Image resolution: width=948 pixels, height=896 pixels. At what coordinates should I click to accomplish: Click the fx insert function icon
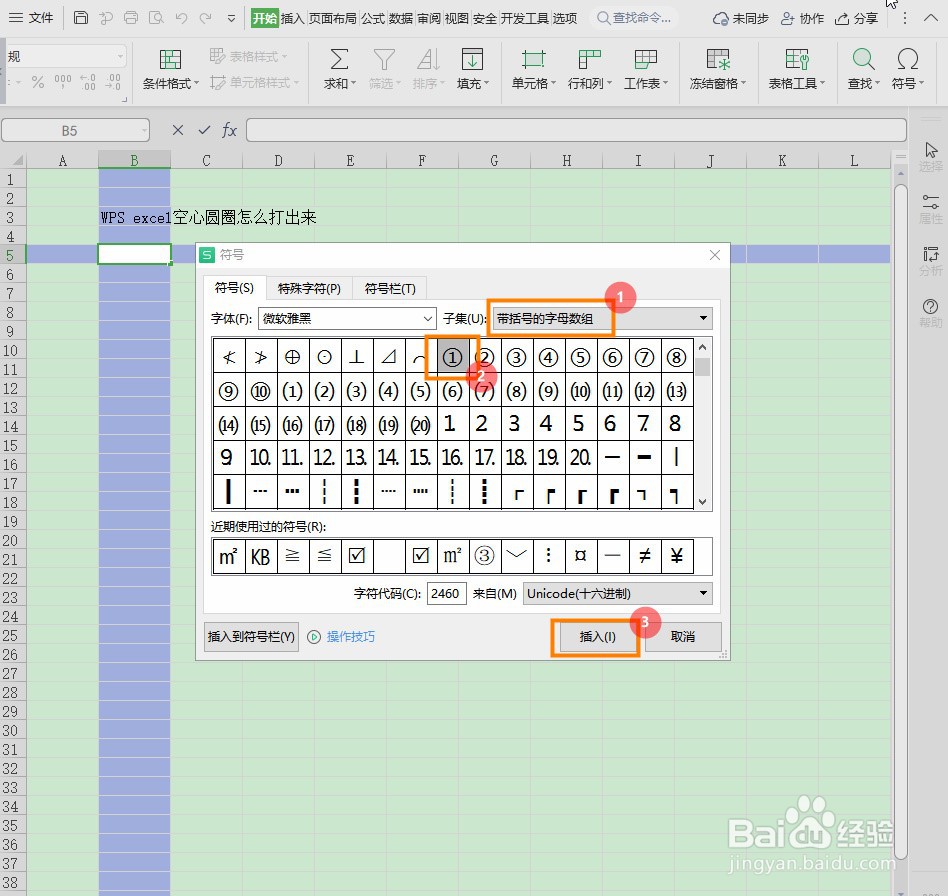coord(229,130)
